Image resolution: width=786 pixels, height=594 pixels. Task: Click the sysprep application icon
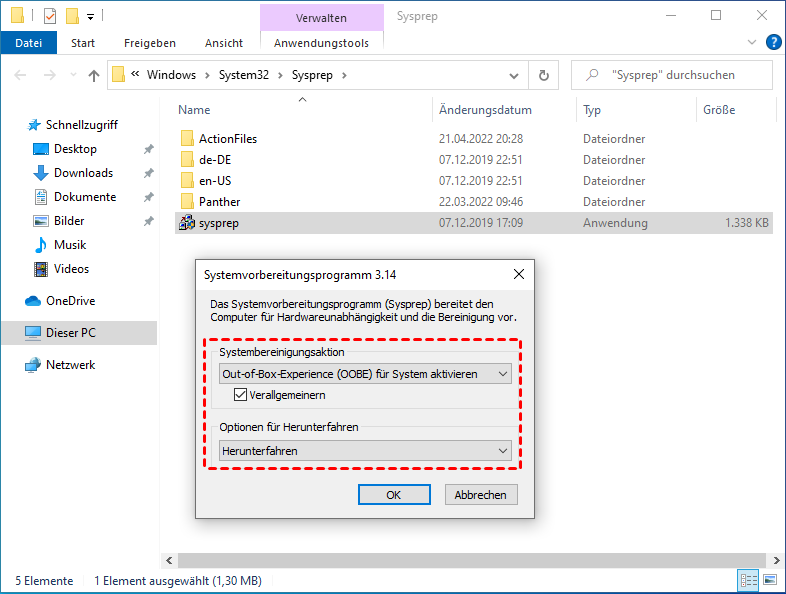coord(186,223)
